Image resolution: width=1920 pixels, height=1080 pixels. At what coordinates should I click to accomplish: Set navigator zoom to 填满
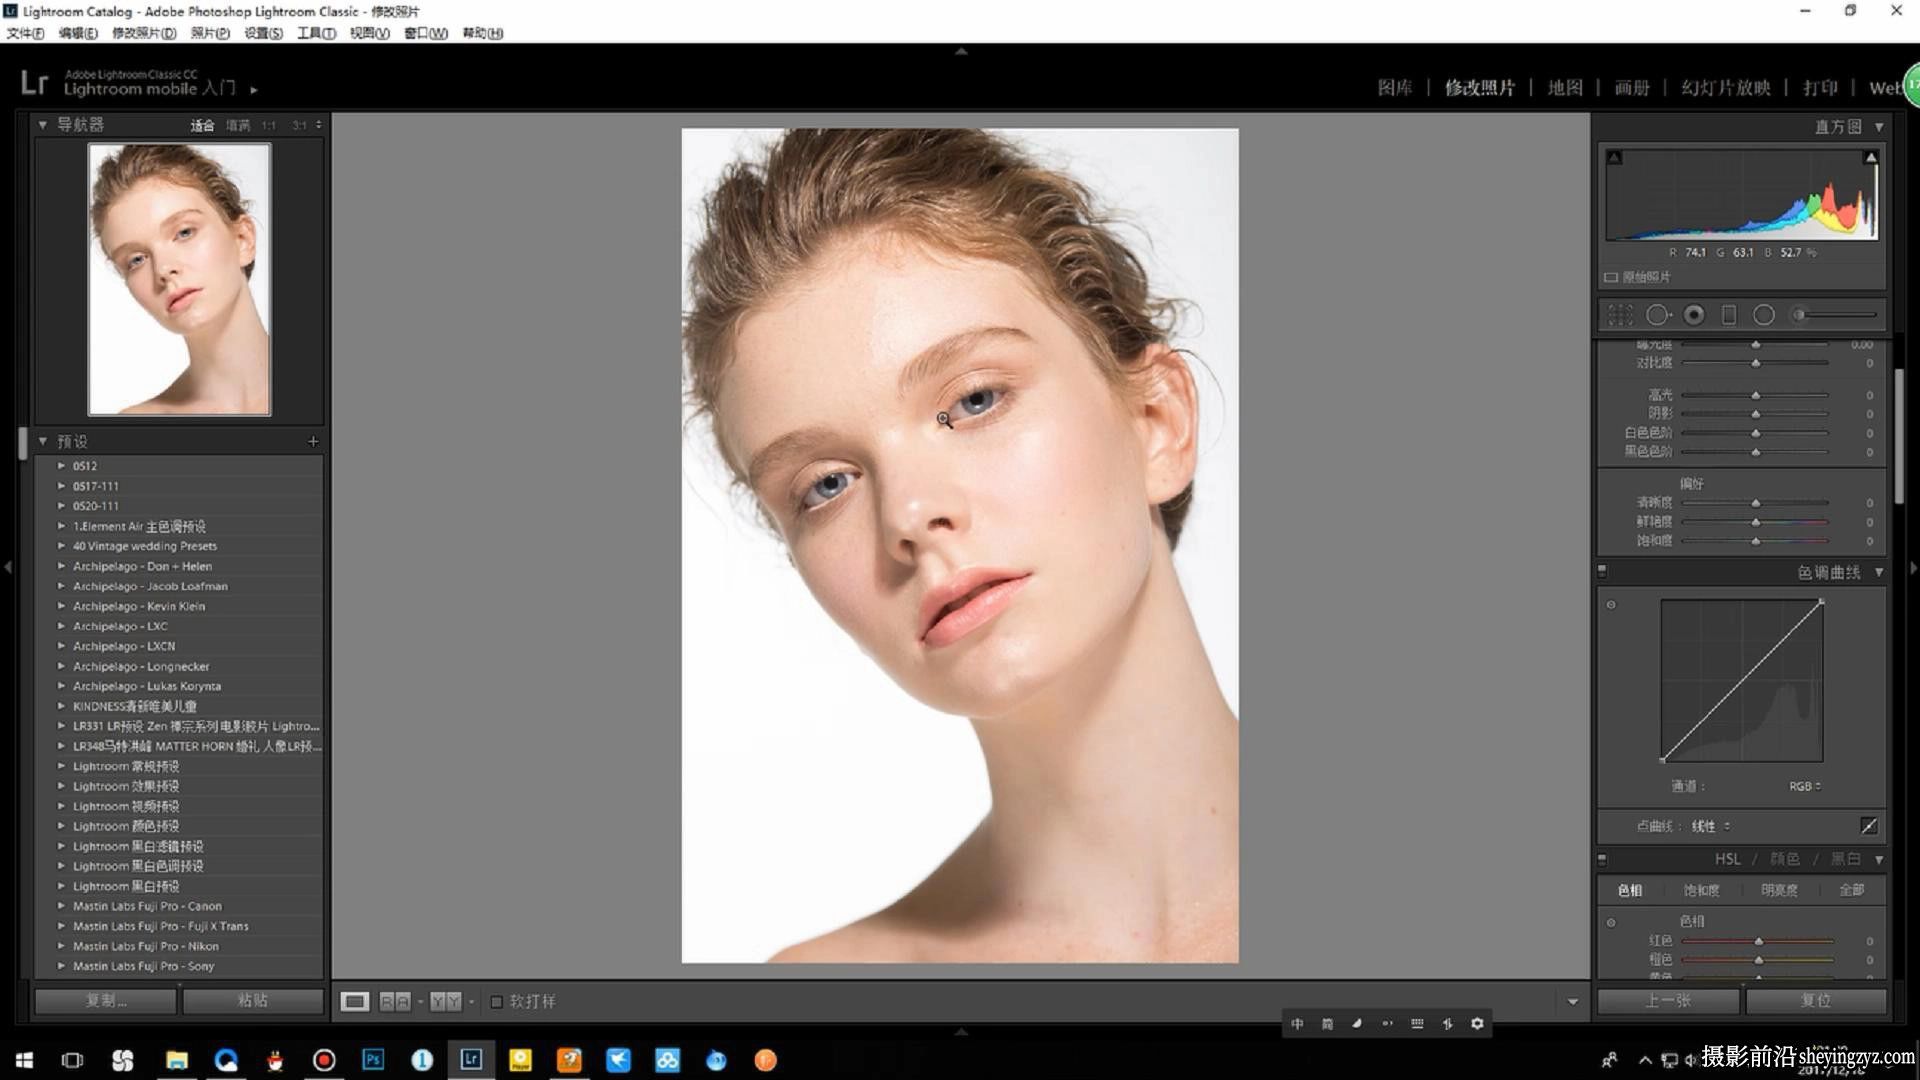238,125
